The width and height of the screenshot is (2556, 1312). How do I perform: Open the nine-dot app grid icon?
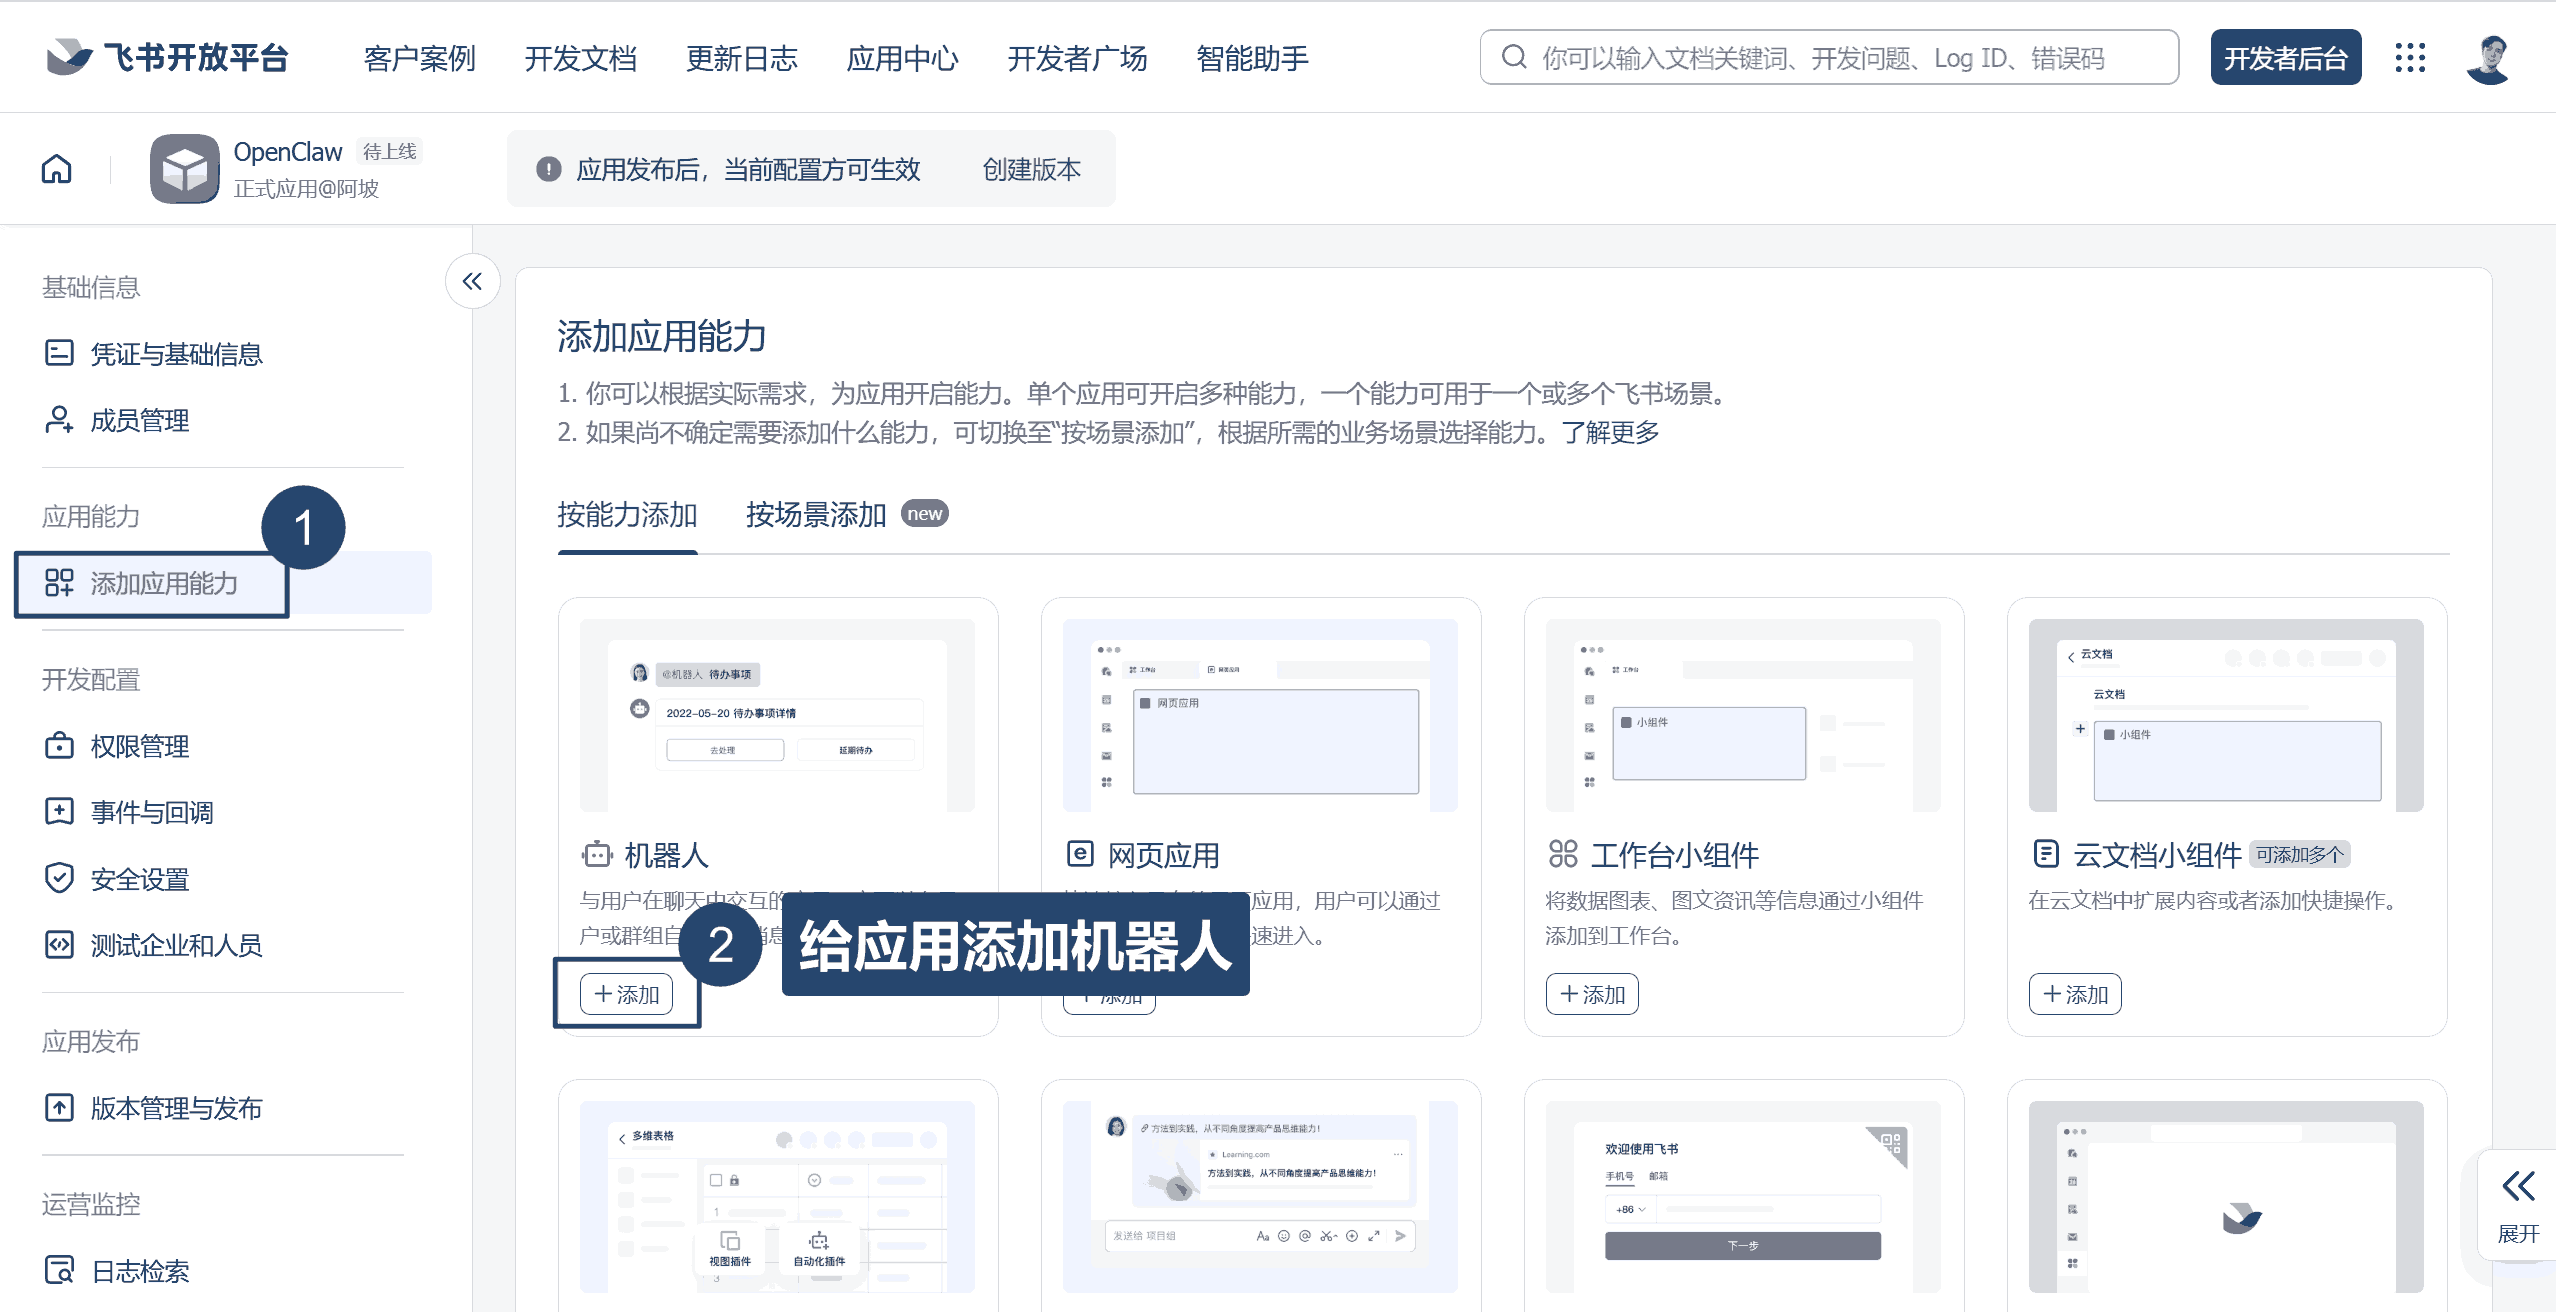2410,58
